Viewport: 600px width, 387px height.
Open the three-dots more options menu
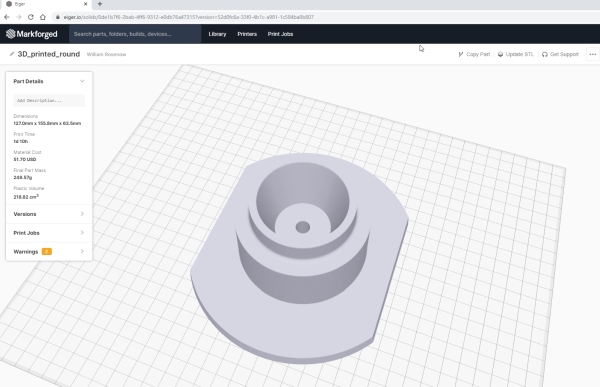pos(593,54)
